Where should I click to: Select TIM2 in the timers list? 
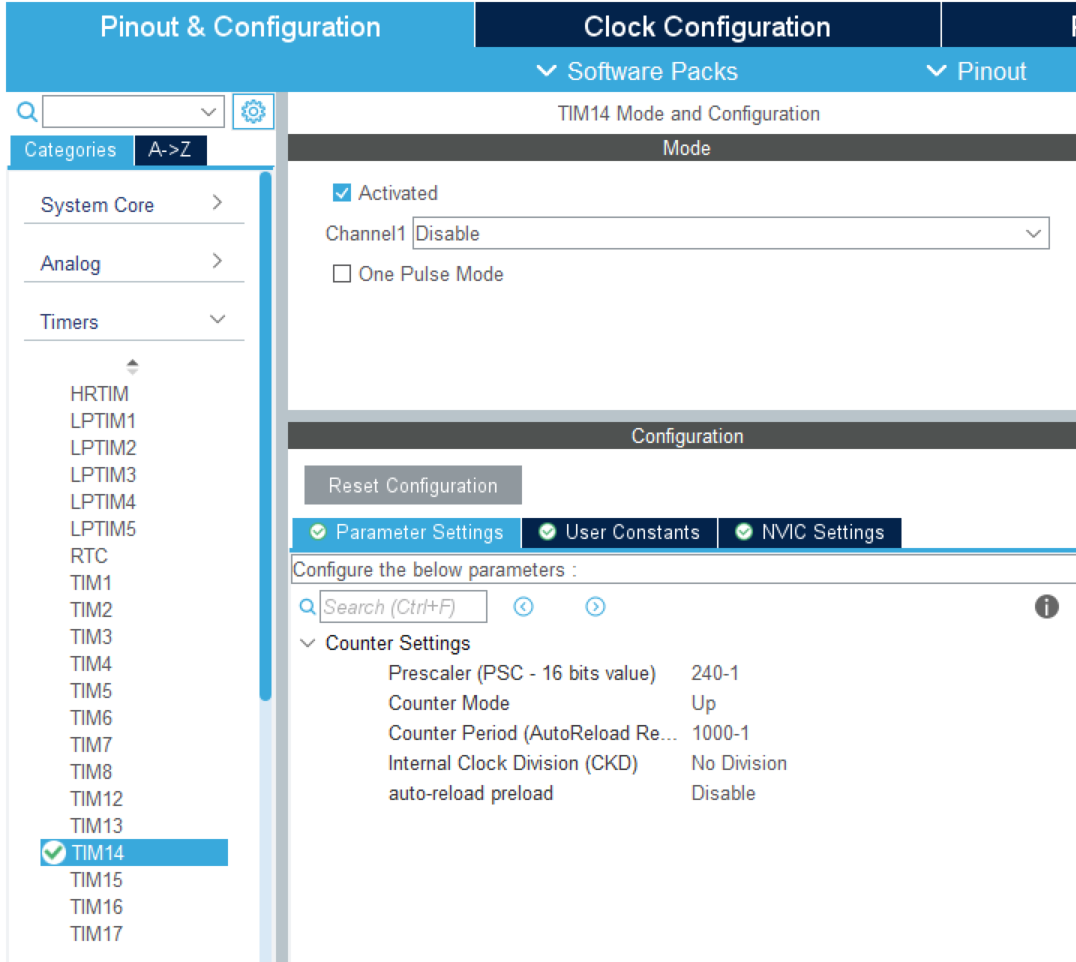point(91,609)
